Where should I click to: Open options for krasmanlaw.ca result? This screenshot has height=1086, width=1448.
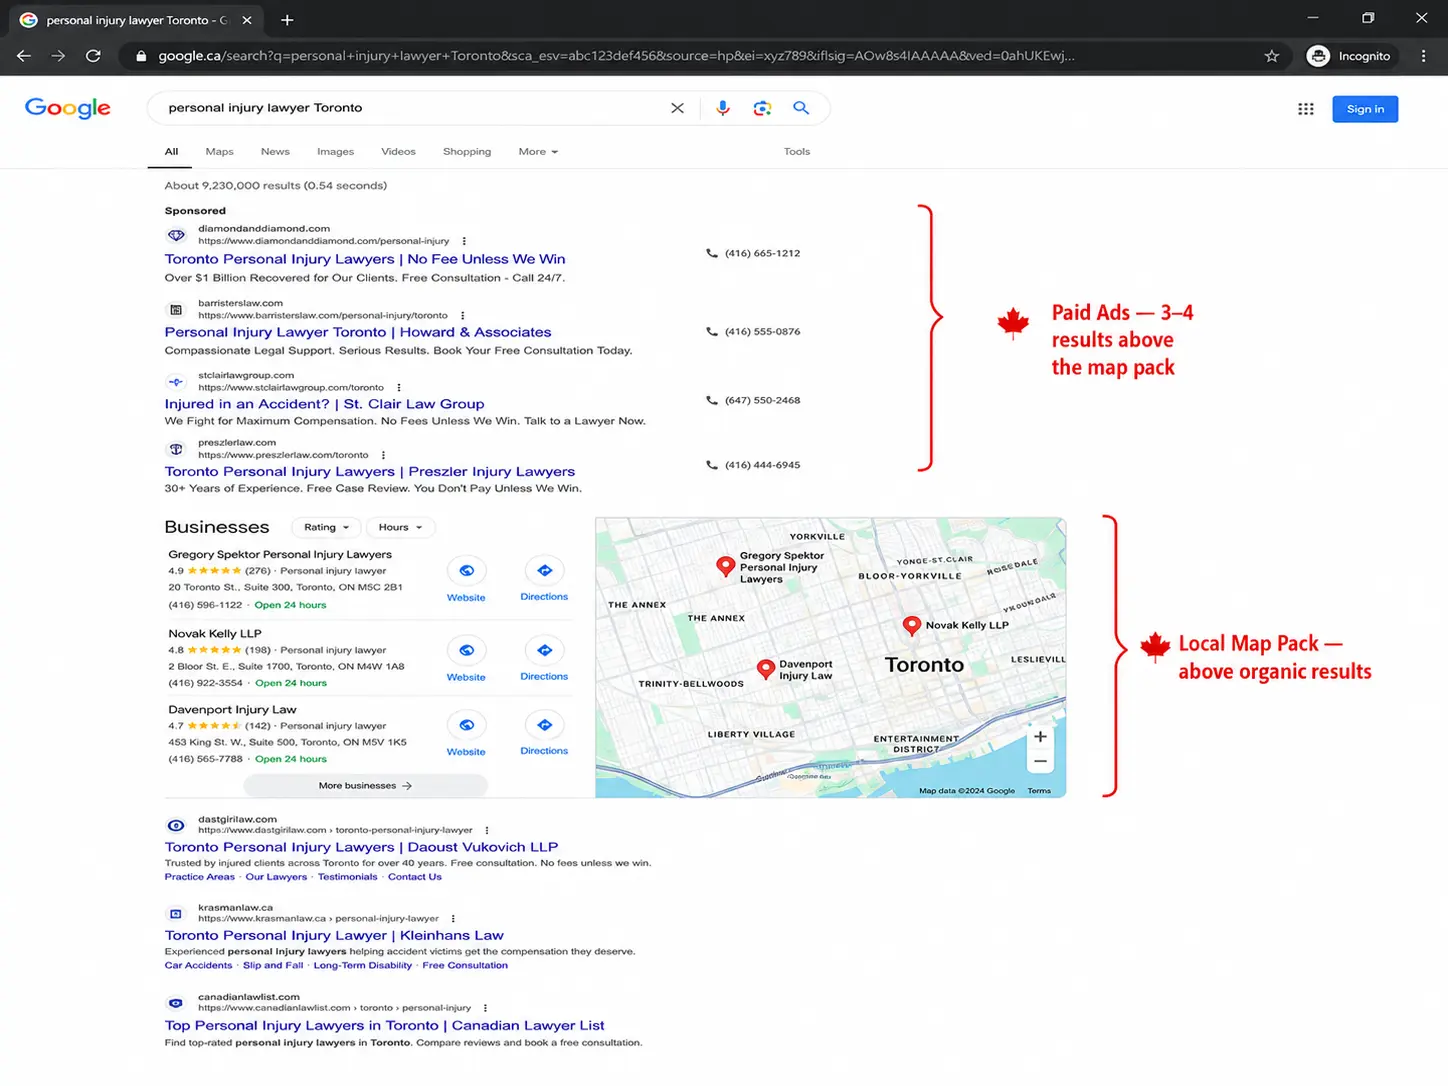point(453,918)
